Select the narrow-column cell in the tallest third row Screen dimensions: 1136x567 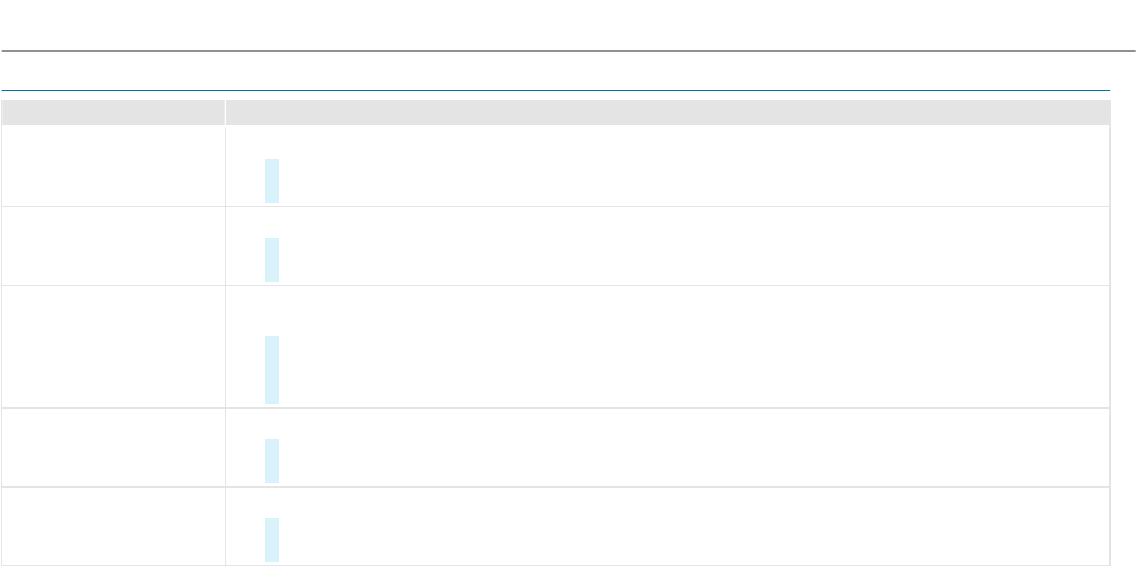pyautogui.click(x=113, y=347)
